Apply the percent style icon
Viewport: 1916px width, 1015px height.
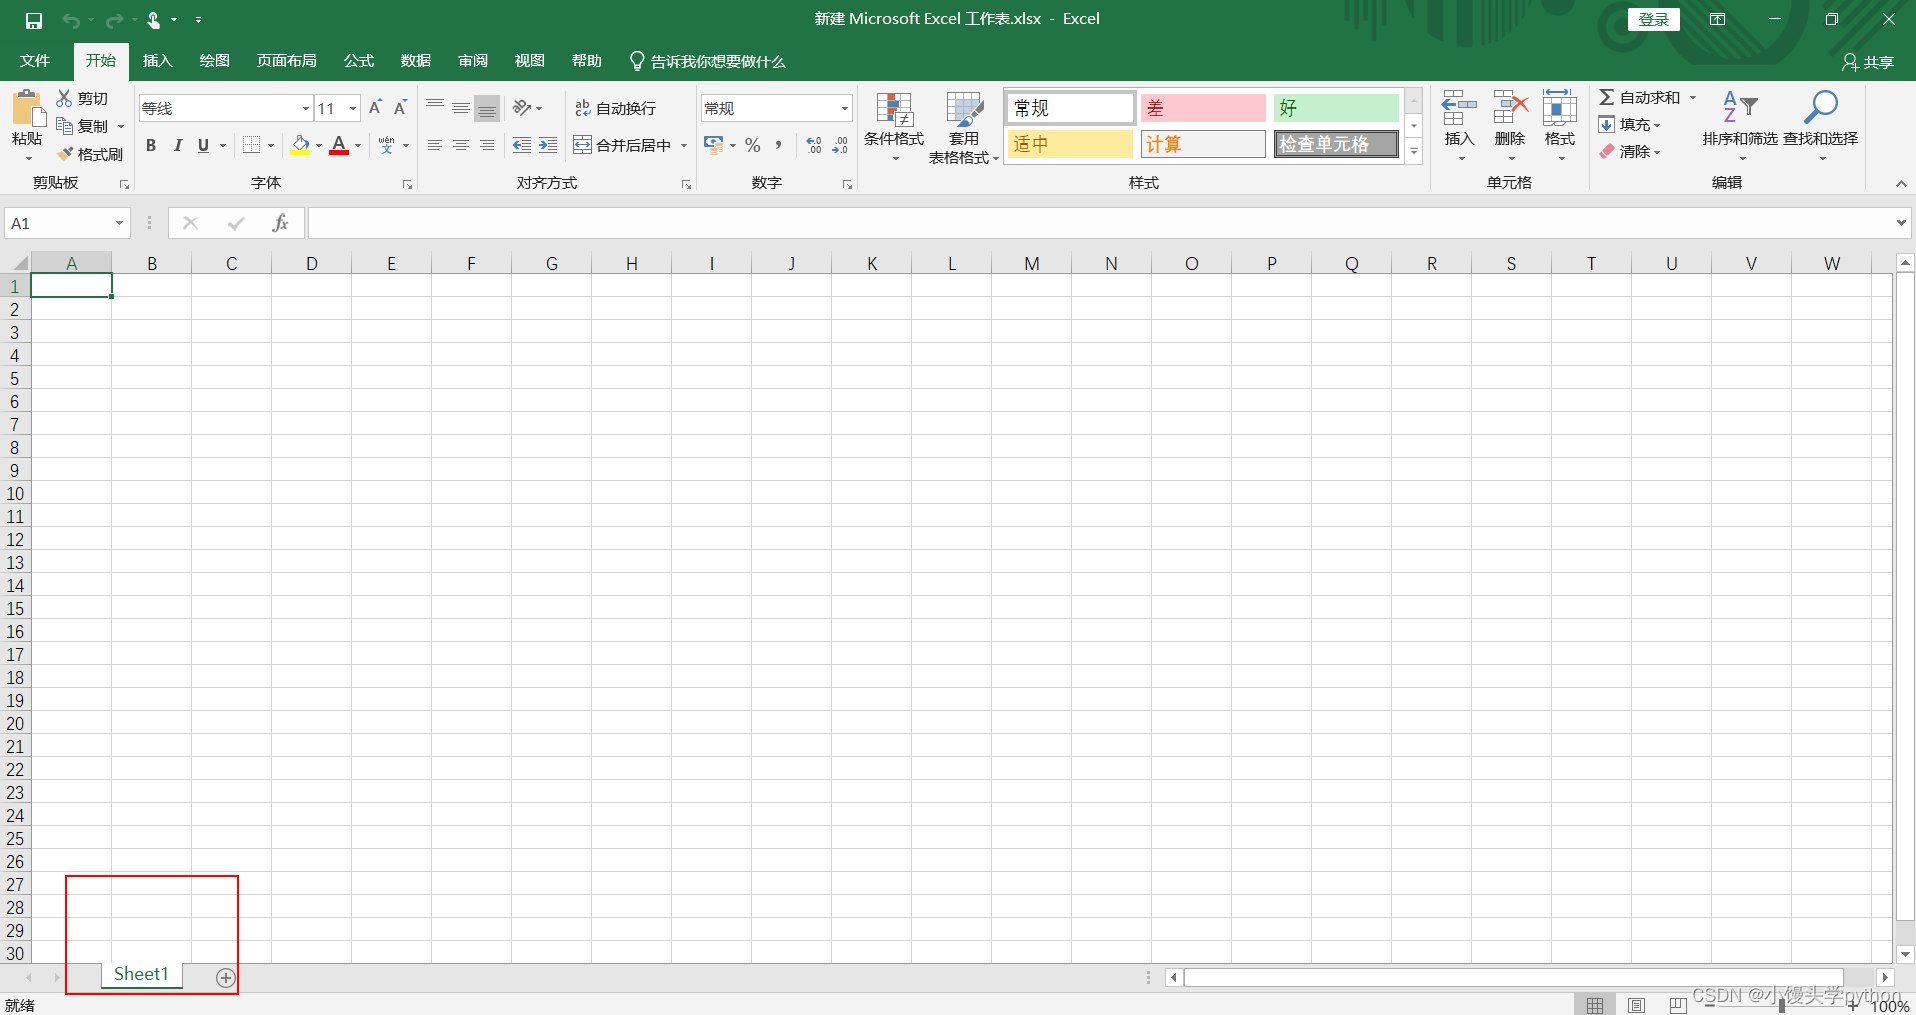click(x=753, y=145)
